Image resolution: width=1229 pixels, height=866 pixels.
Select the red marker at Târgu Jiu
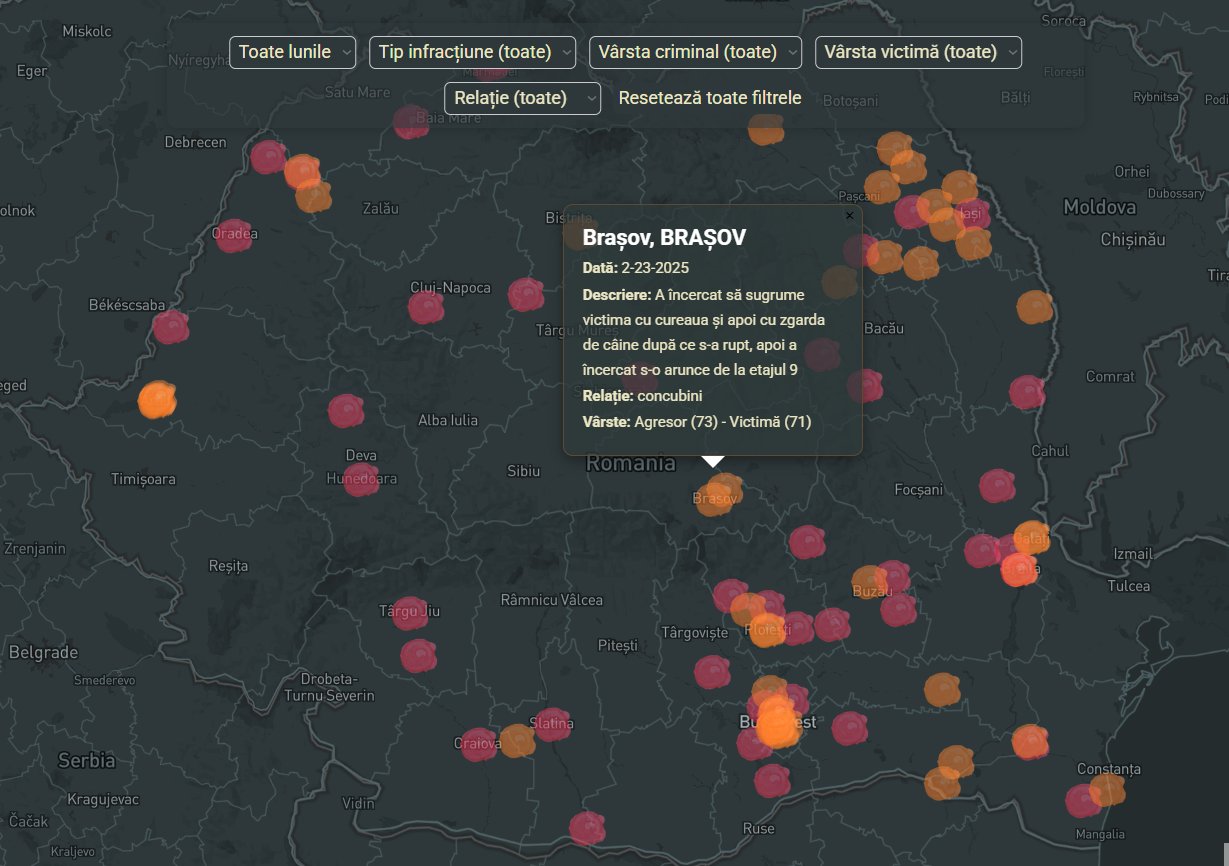click(x=410, y=613)
